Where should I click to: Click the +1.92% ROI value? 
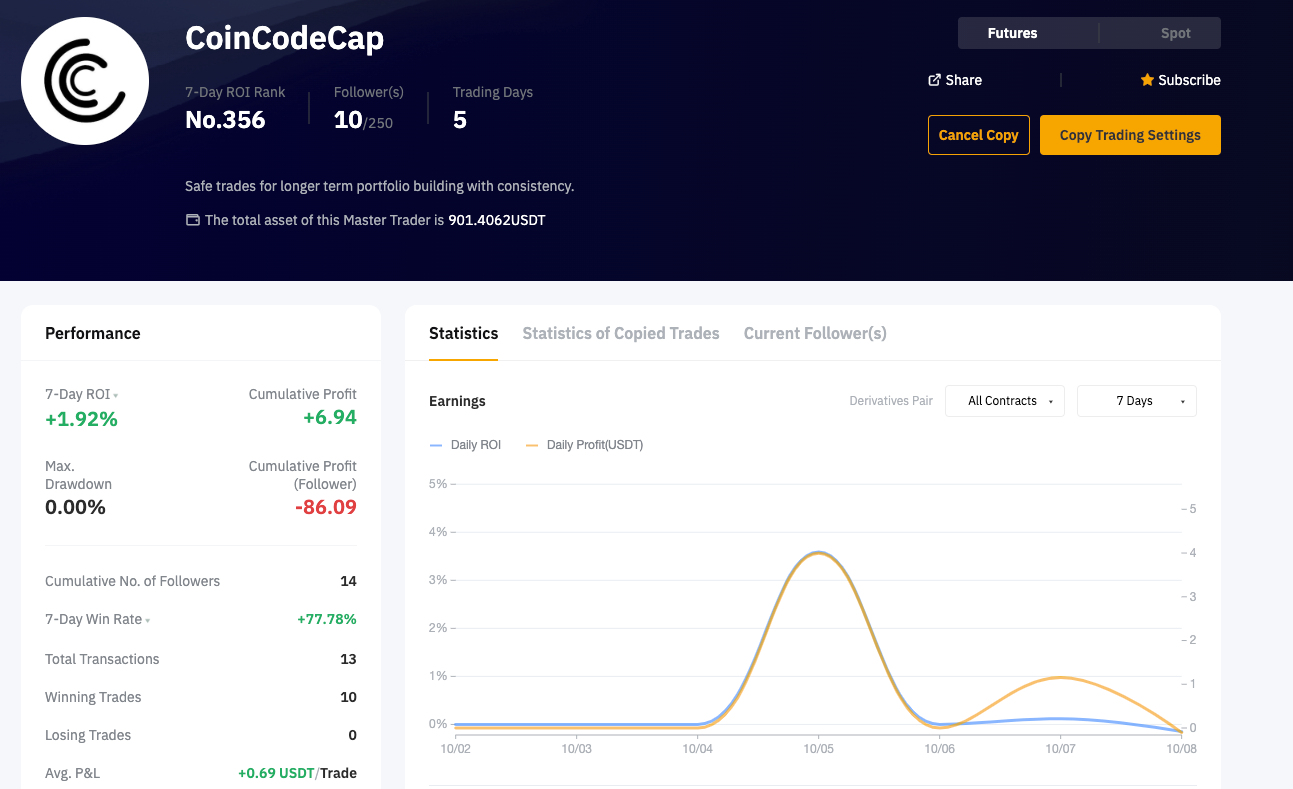click(81, 419)
